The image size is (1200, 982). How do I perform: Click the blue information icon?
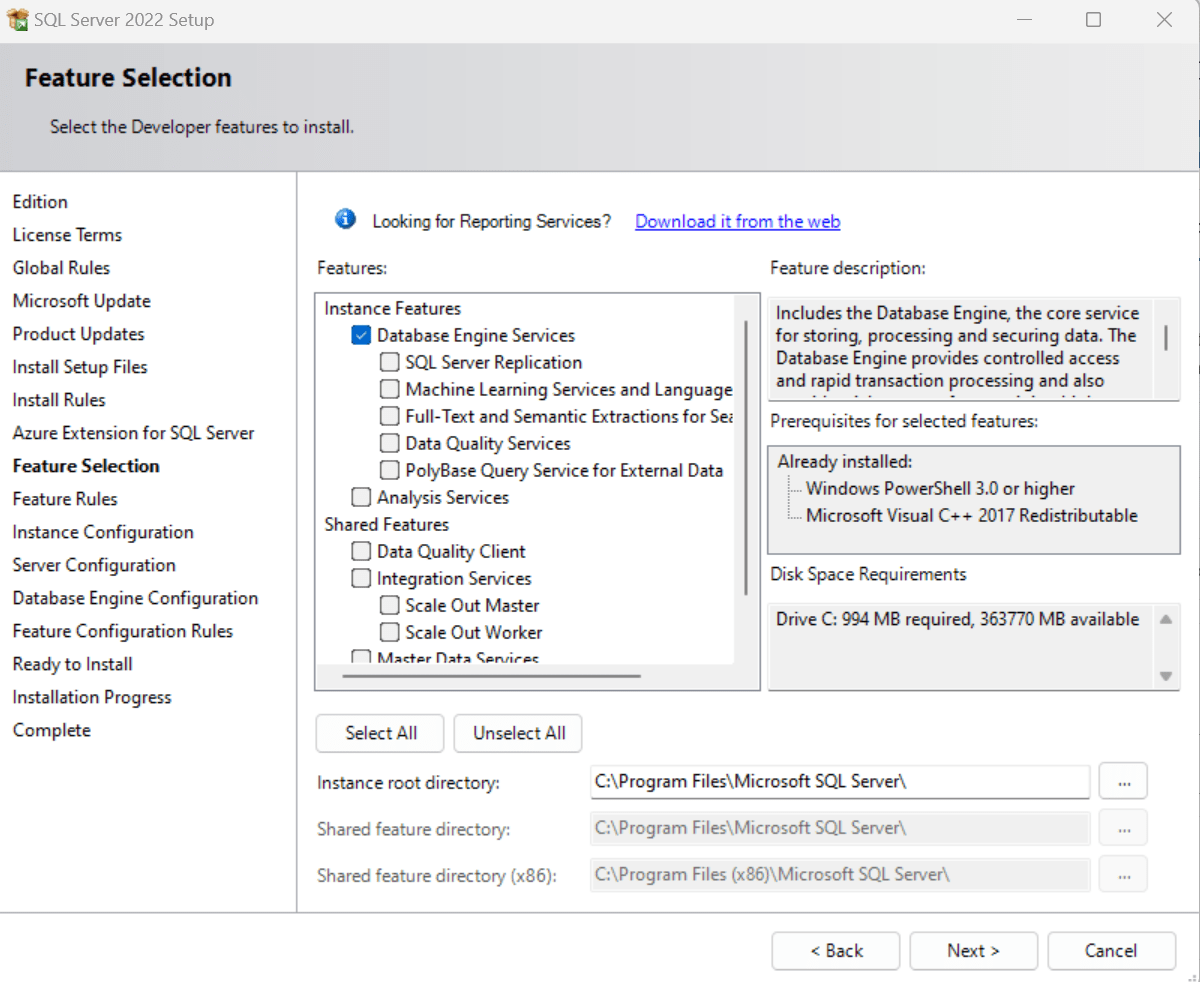pos(345,219)
